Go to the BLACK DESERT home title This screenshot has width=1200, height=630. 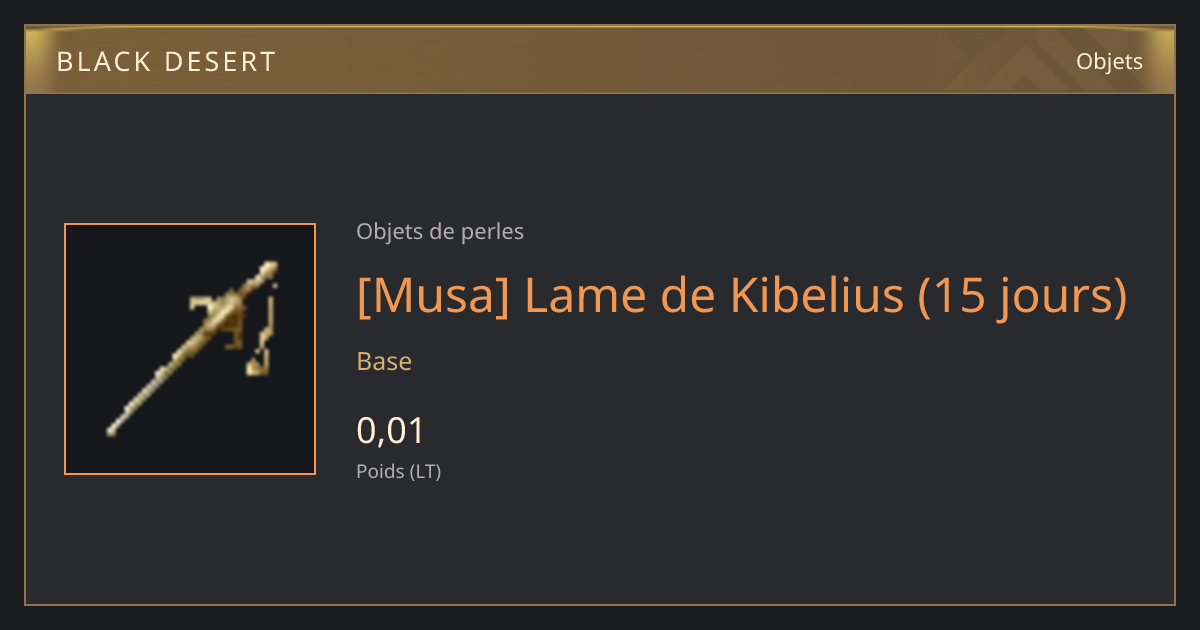pyautogui.click(x=166, y=62)
